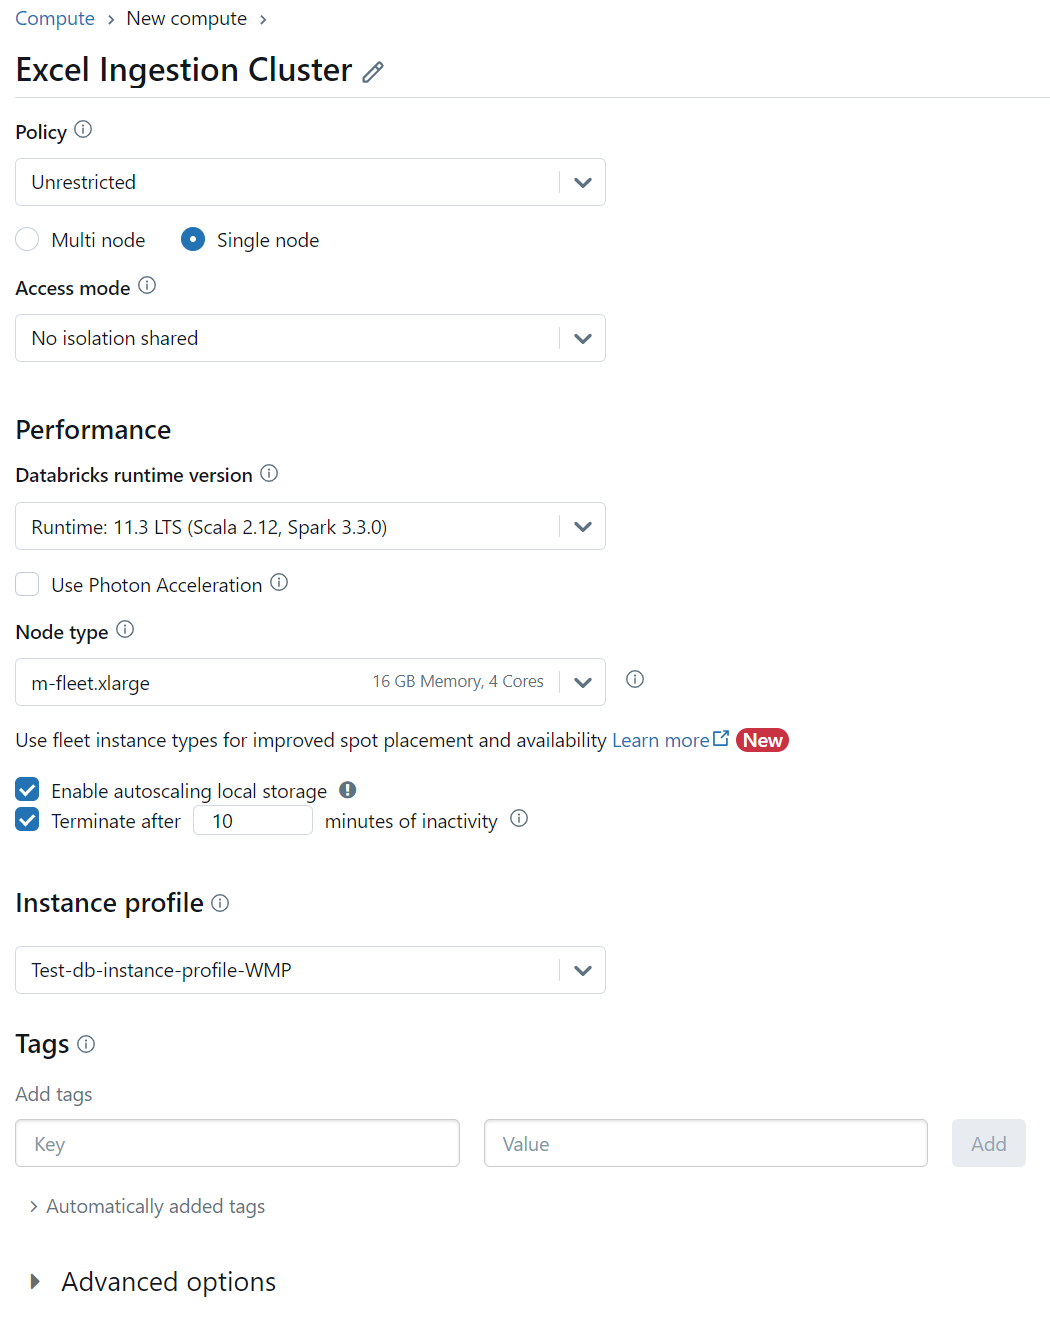Click the tag Key input field
This screenshot has width=1050, height=1328.
point(237,1143)
